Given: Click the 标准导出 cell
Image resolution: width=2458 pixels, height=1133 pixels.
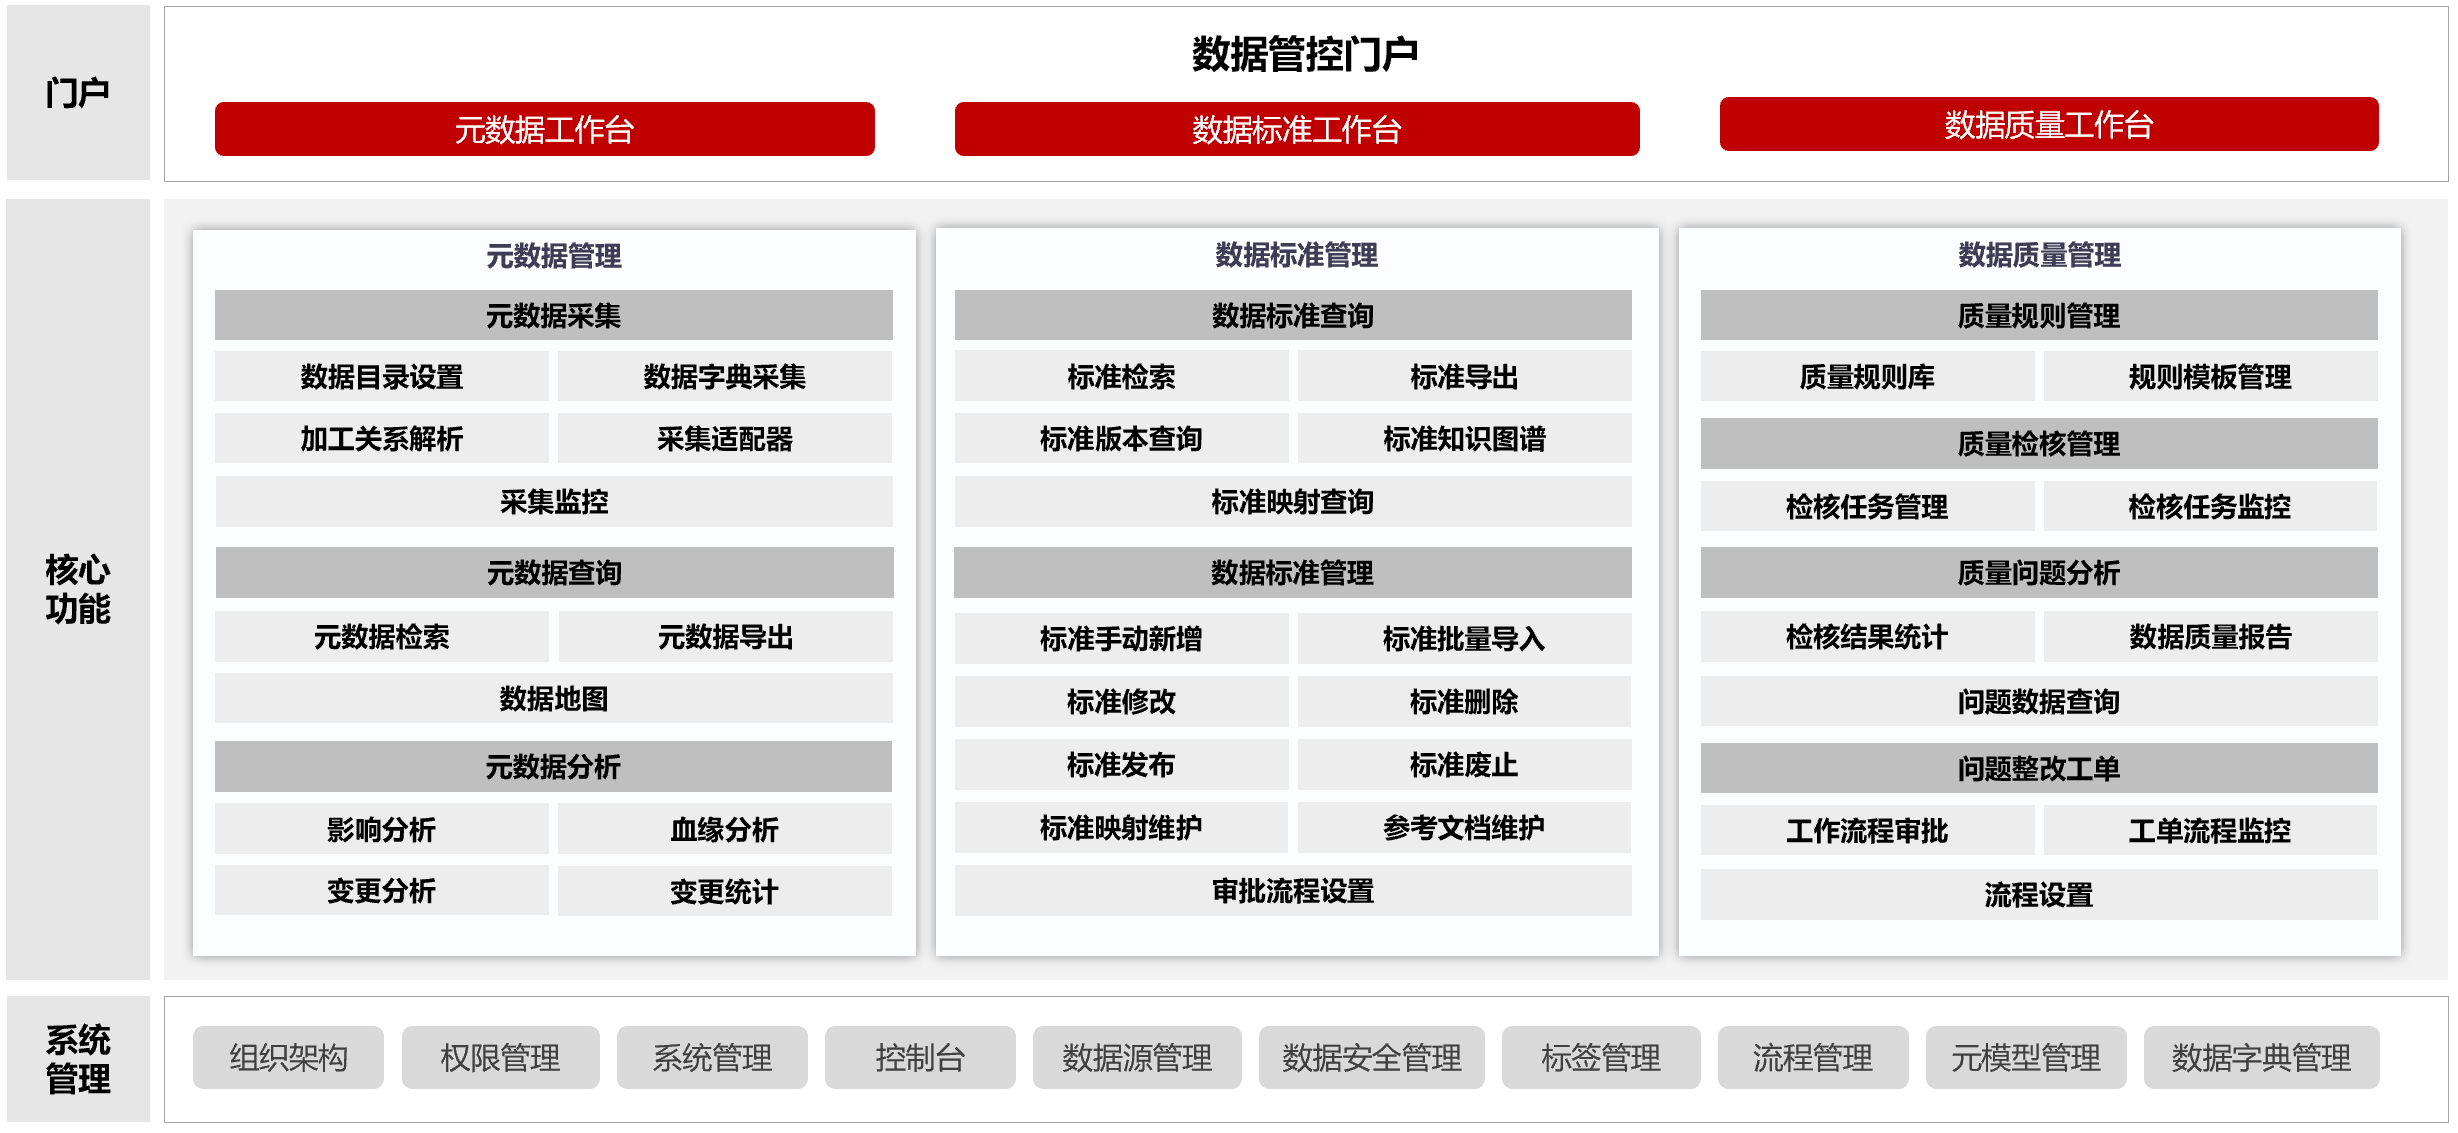Looking at the screenshot, I should click(1465, 376).
